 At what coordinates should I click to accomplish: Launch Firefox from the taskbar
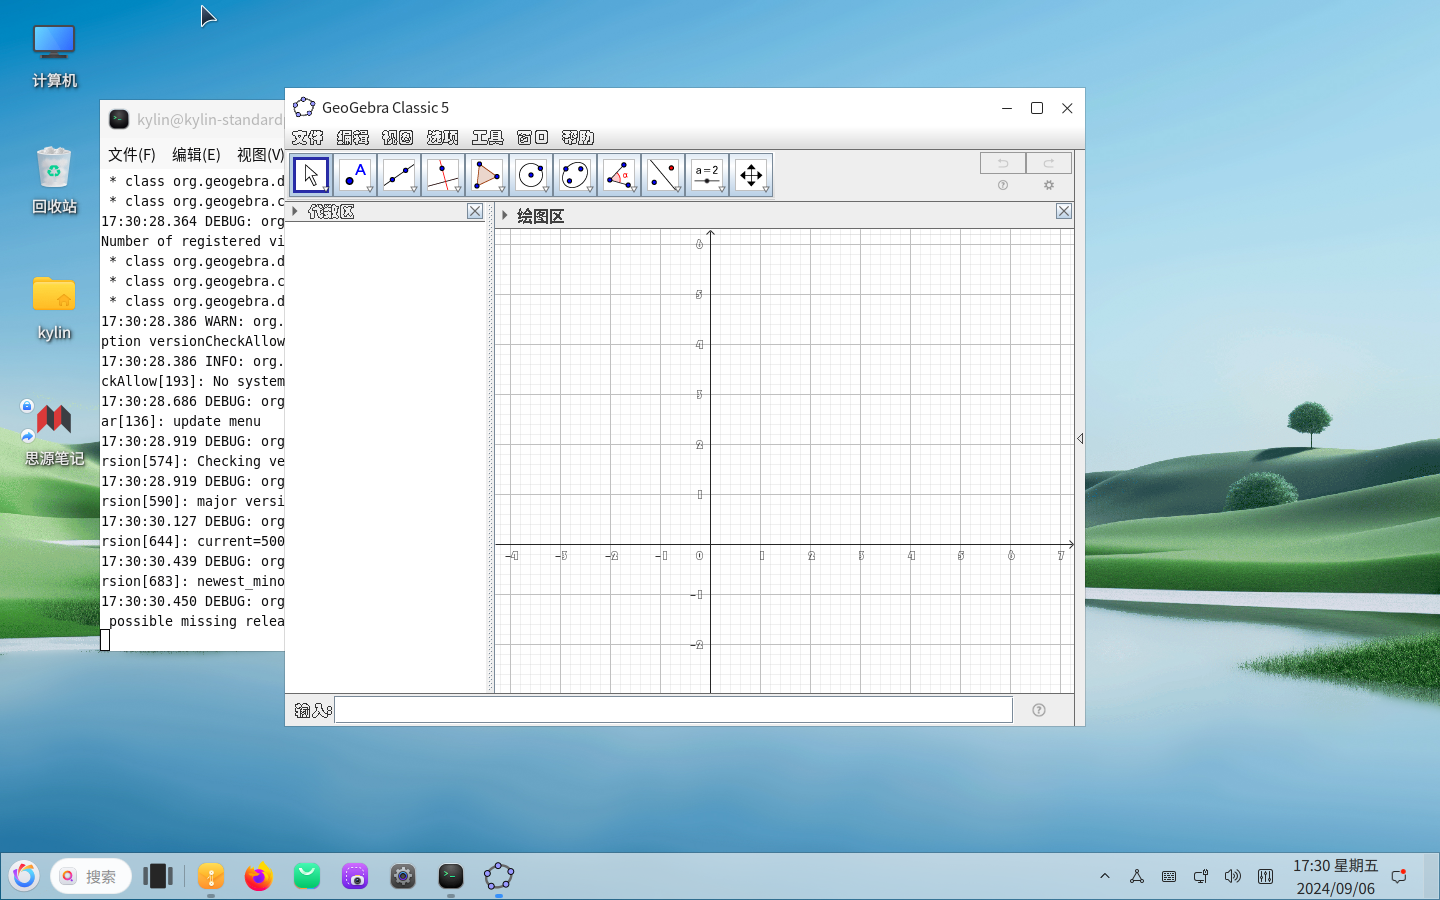pyautogui.click(x=259, y=877)
